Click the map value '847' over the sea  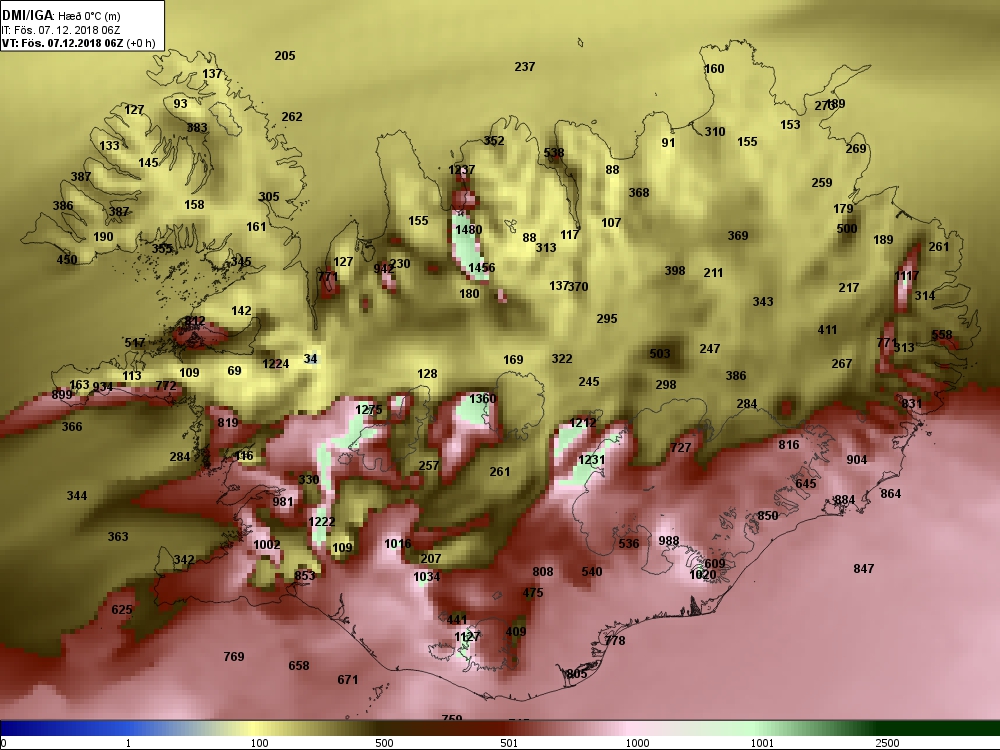pos(864,570)
